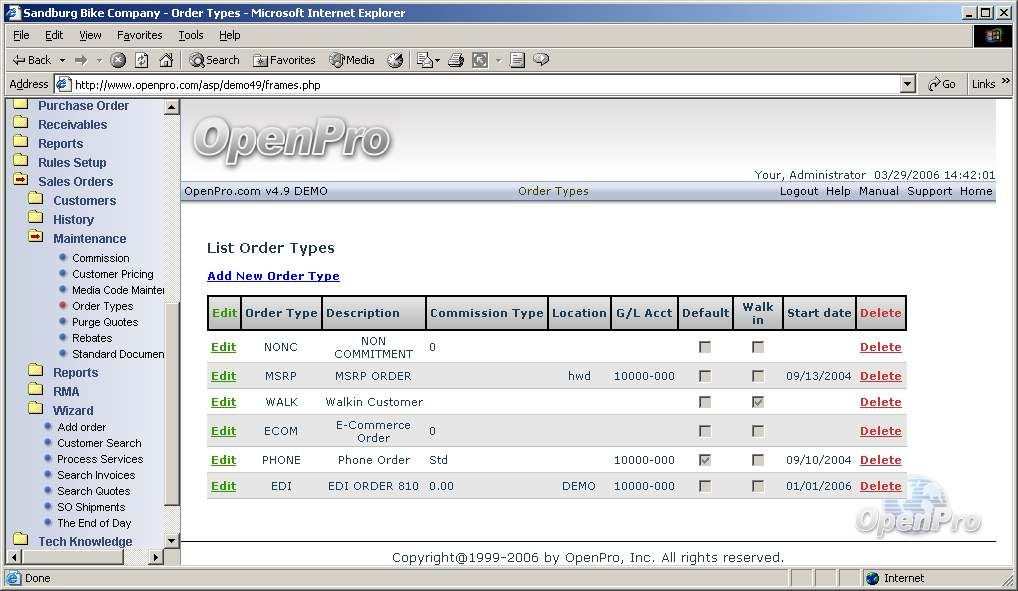
Task: Open the View menu
Action: point(90,35)
